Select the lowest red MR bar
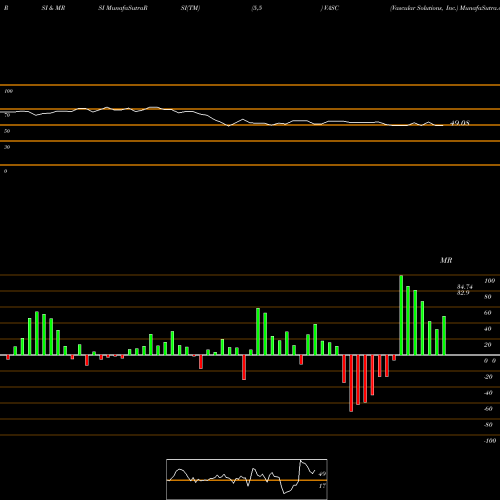This screenshot has height=500, width=500. tap(351, 383)
